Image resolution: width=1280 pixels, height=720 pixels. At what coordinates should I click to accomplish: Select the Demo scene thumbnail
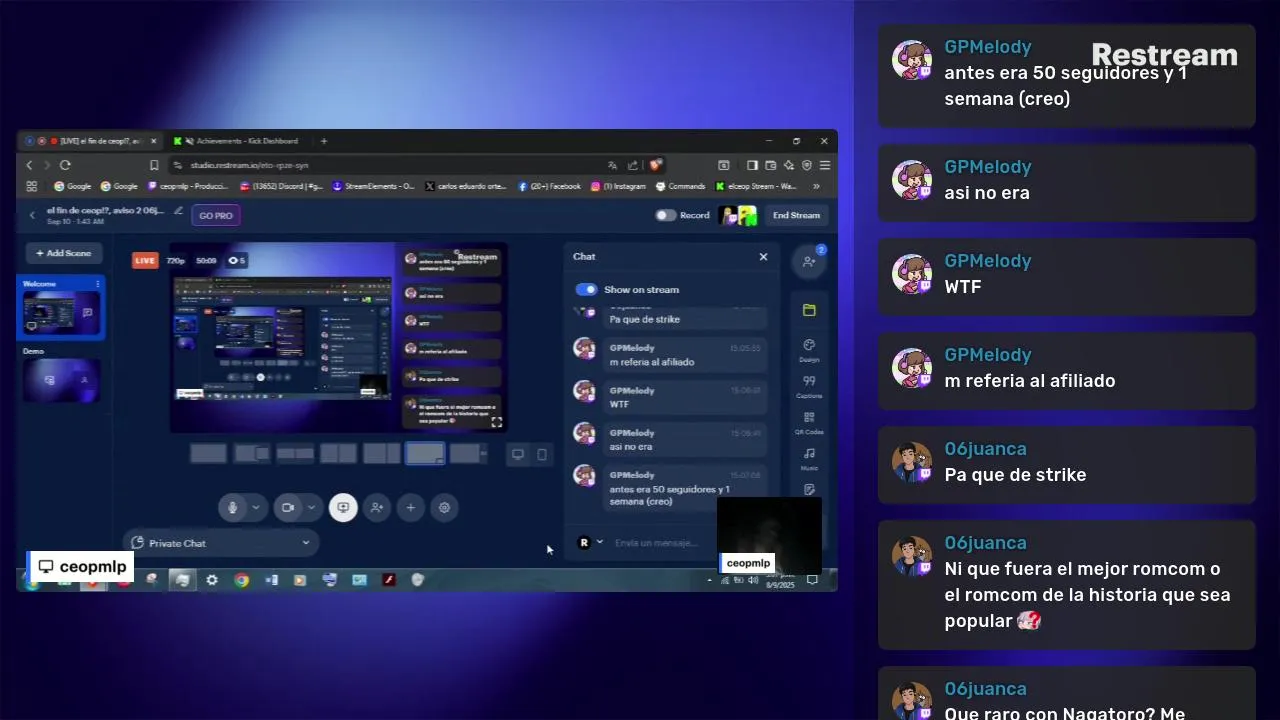62,381
